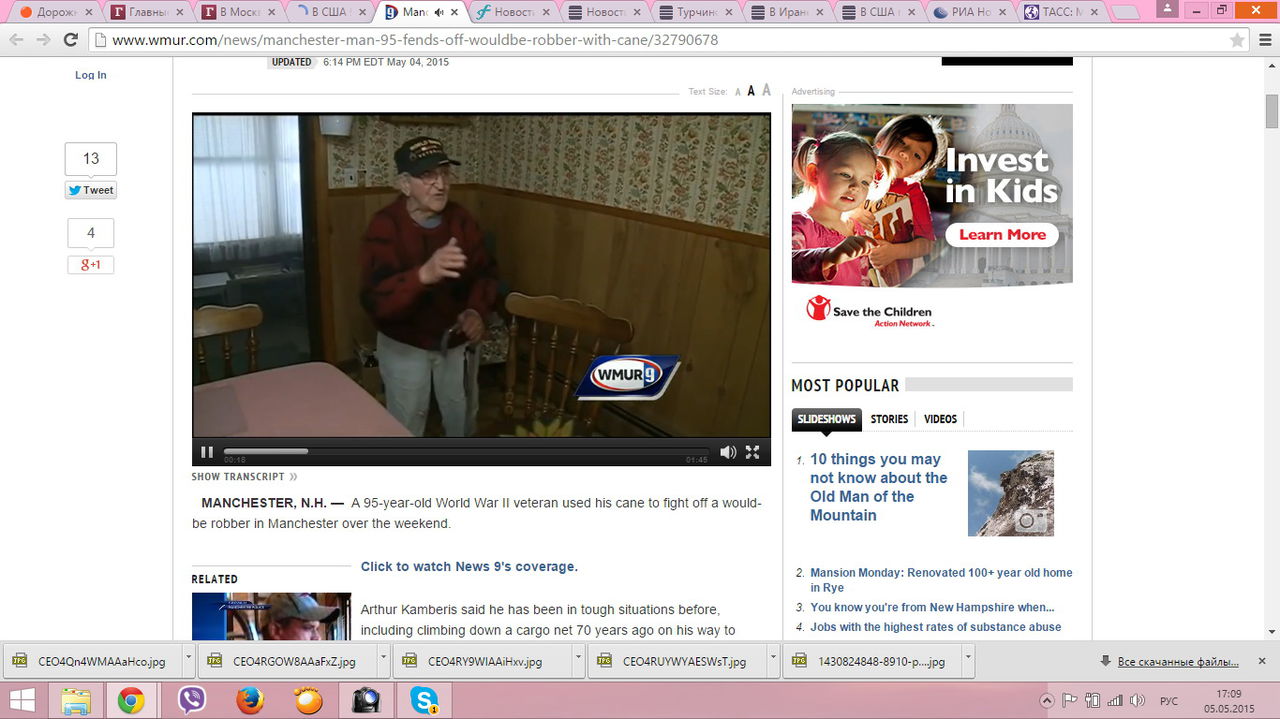Open Viber from the taskbar
Viewport: 1280px width, 719px height.
coord(191,700)
